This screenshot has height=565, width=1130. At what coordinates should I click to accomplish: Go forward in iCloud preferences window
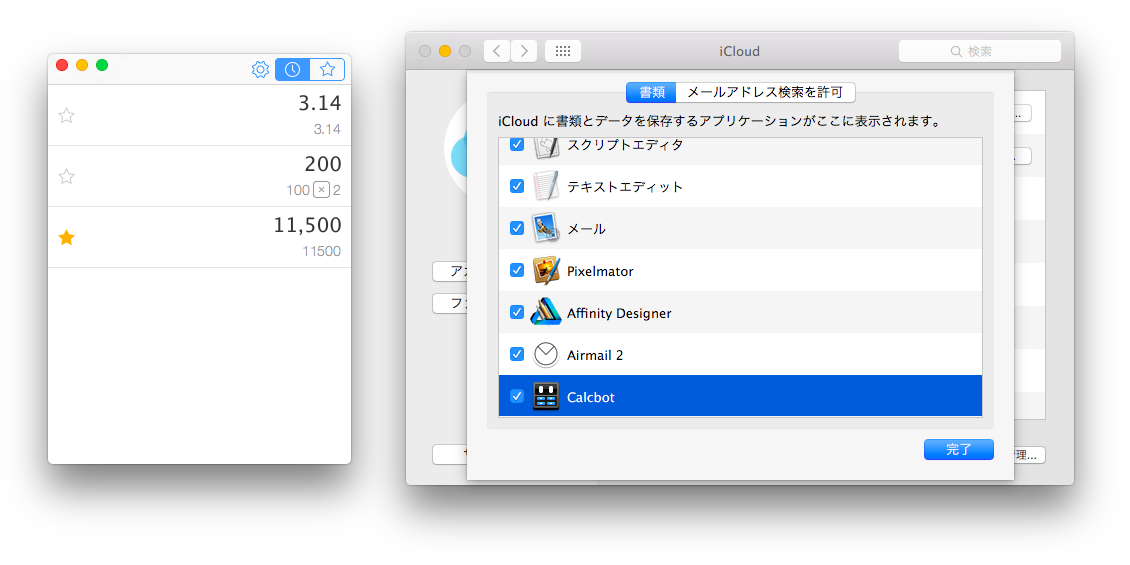click(x=524, y=51)
